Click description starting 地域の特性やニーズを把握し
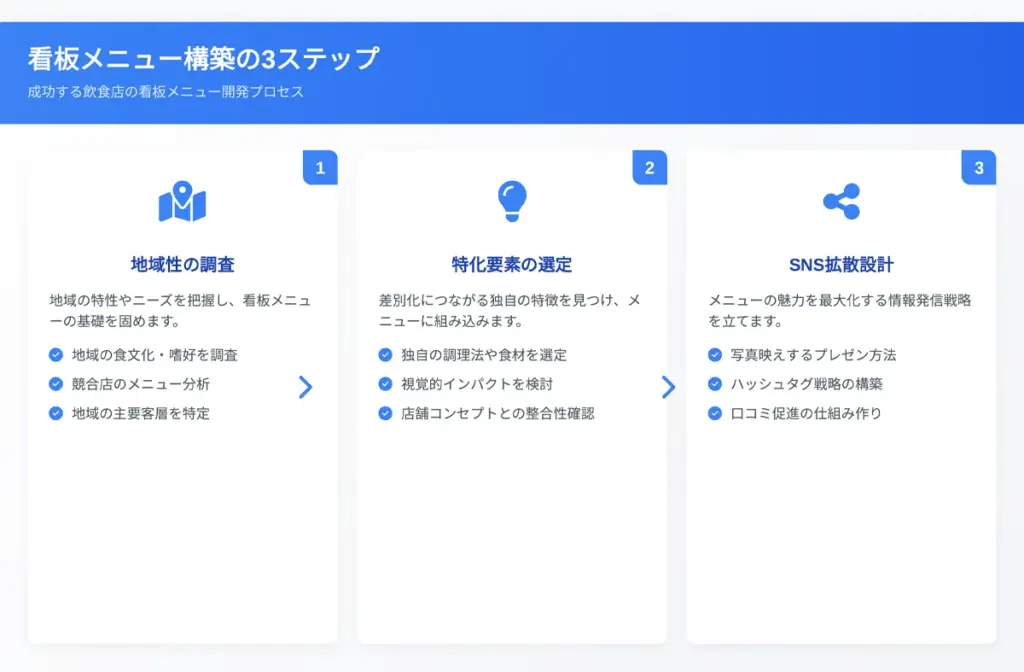 180,311
